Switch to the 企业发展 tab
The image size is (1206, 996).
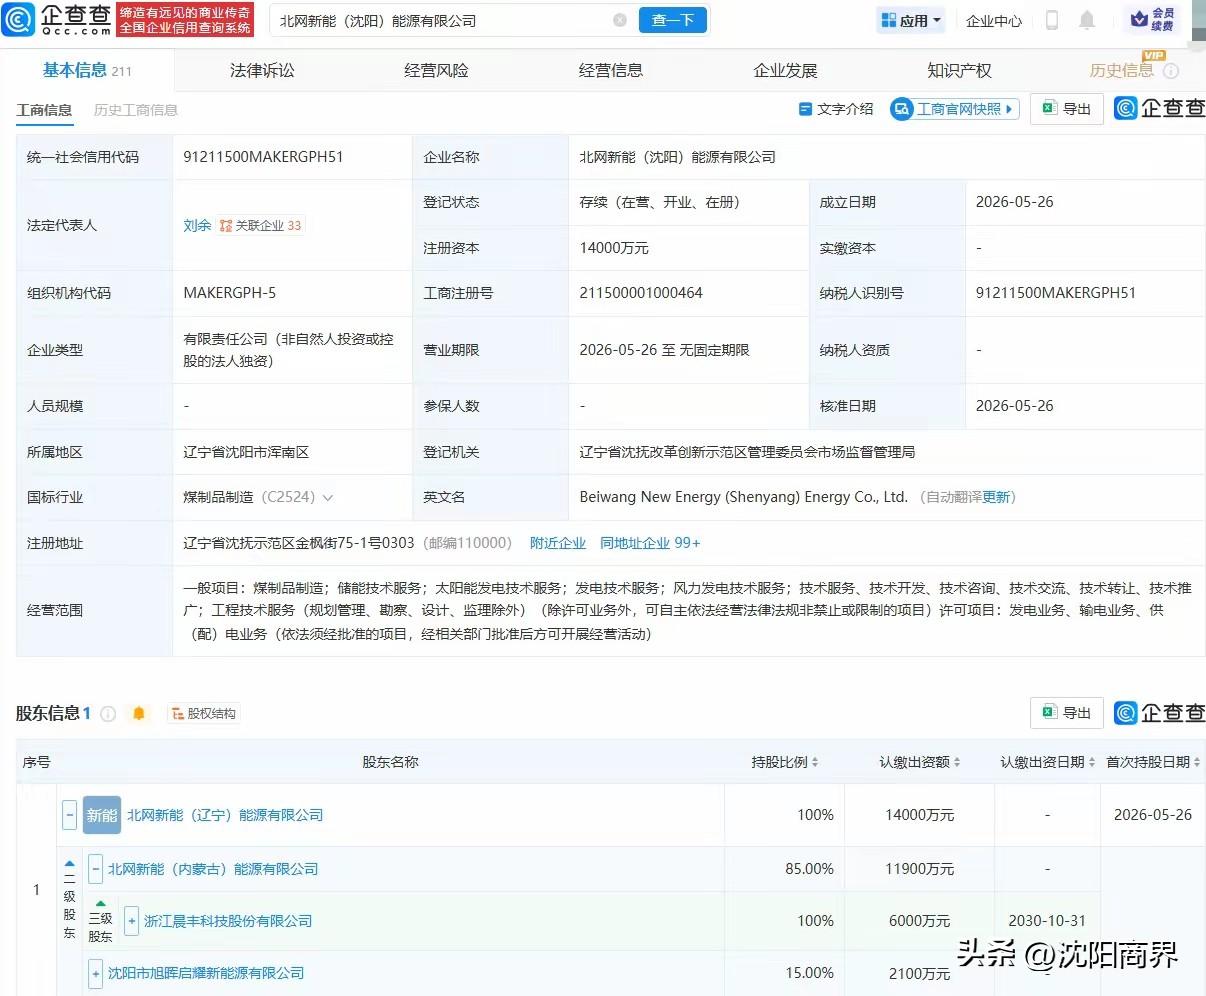[x=785, y=70]
